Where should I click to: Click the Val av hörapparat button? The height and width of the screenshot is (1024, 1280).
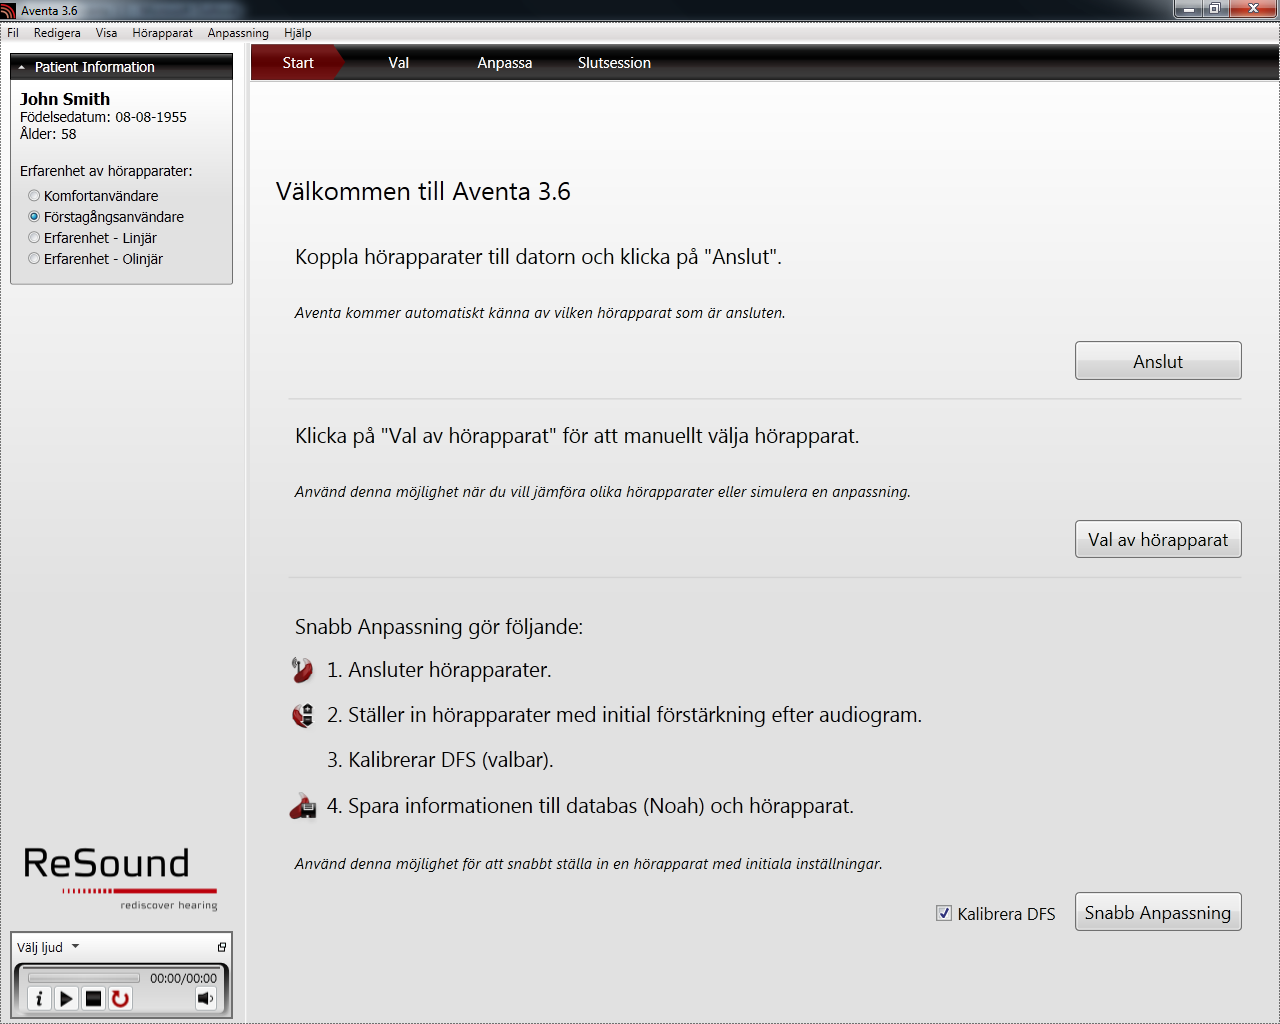(1158, 539)
